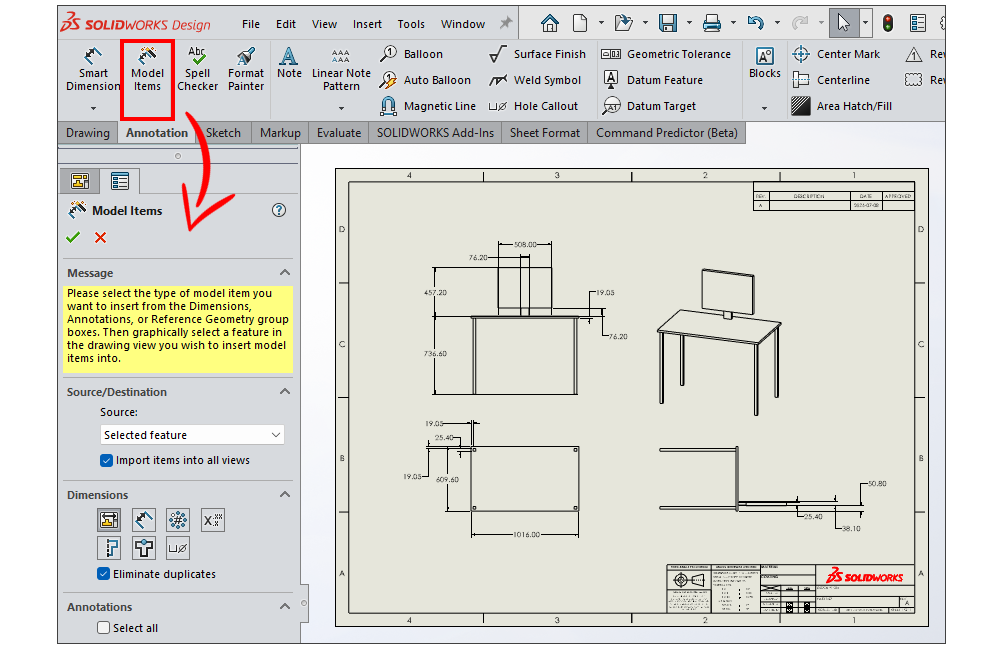Viewport: 1000px width, 650px height.
Task: Switch to PropertyManager tab
Action: [x=119, y=181]
